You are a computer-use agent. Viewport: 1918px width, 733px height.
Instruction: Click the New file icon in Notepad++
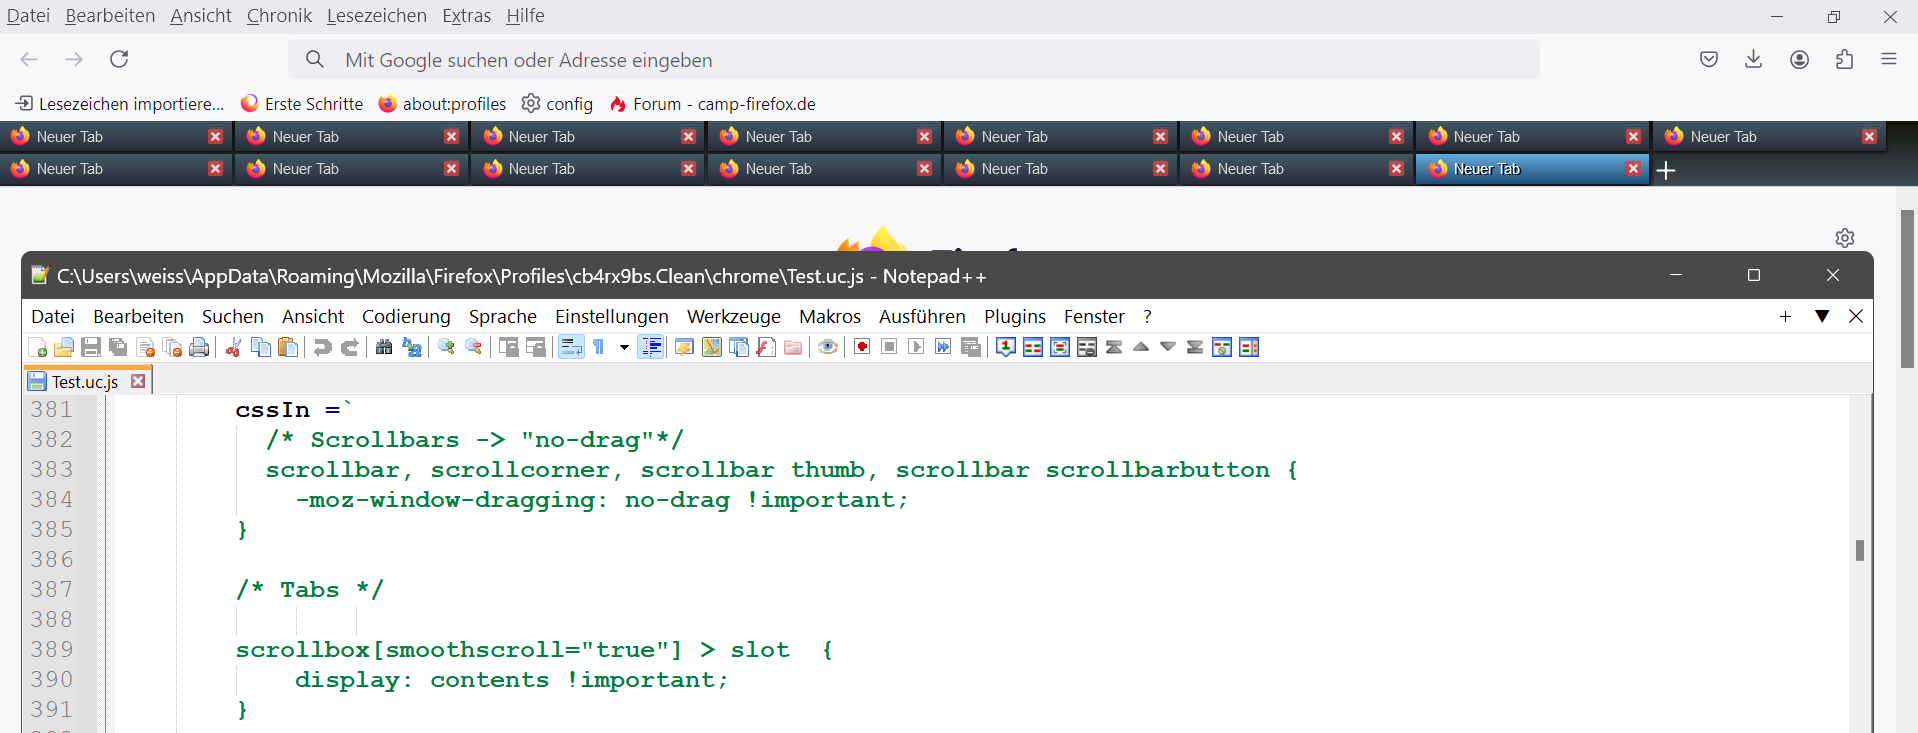pyautogui.click(x=37, y=347)
